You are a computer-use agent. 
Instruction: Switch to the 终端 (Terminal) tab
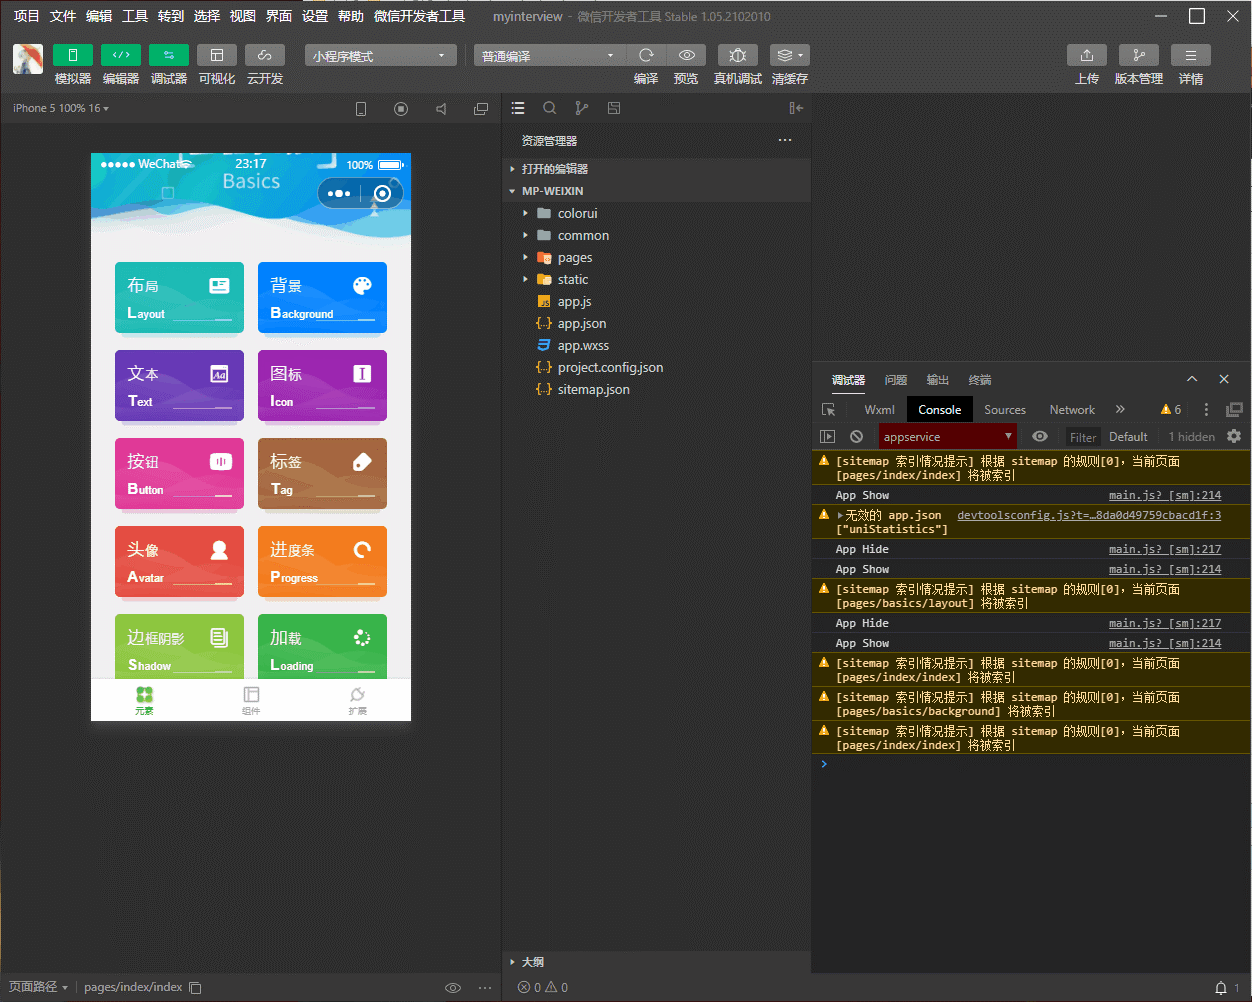(x=980, y=380)
